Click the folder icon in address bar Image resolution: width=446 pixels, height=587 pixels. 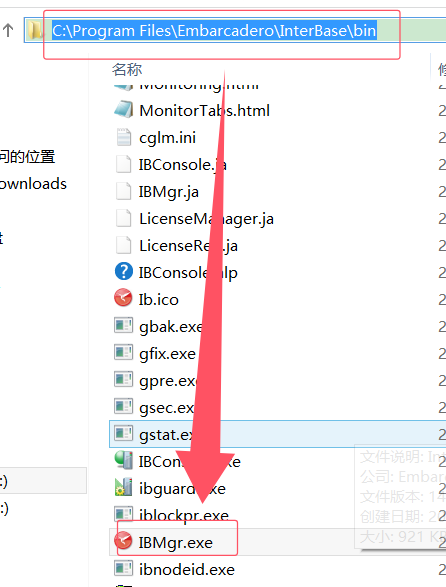[36, 30]
